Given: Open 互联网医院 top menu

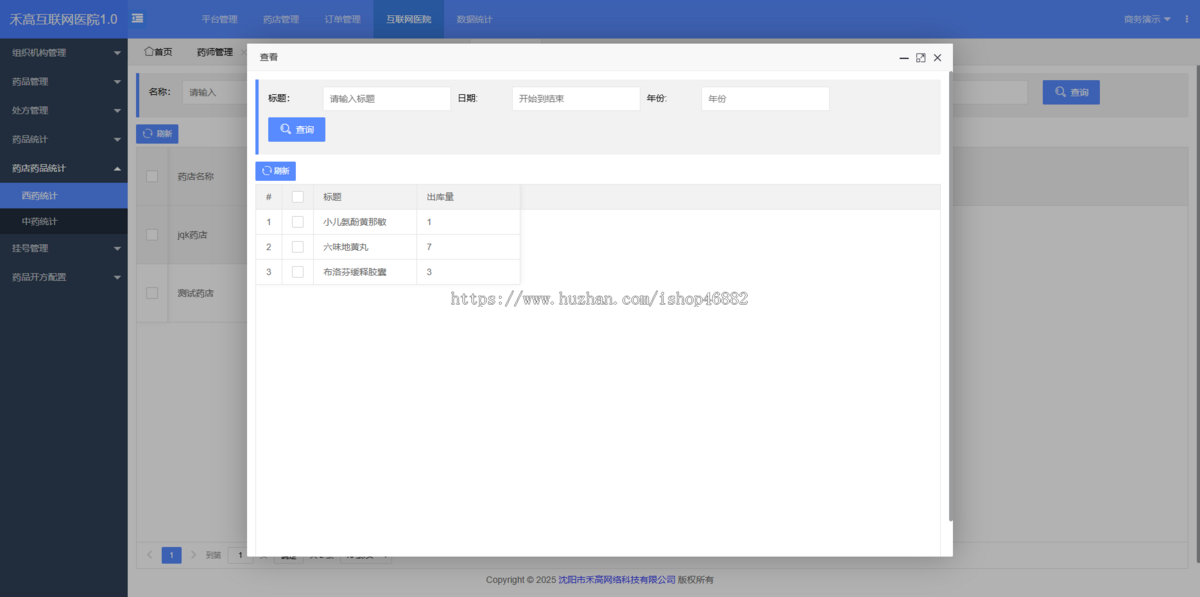Looking at the screenshot, I should pyautogui.click(x=409, y=19).
